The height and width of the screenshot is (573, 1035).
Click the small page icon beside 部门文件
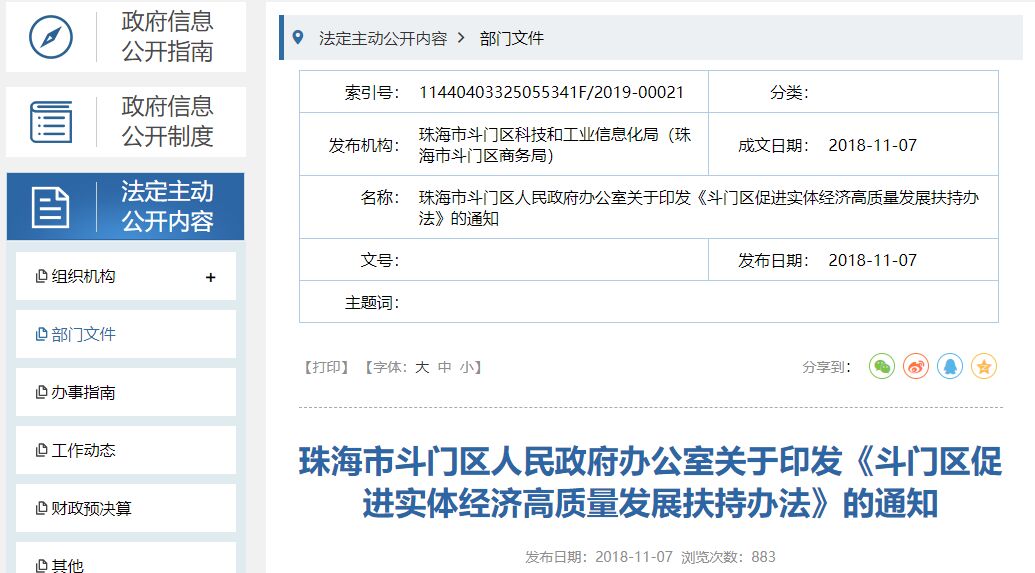click(41, 334)
